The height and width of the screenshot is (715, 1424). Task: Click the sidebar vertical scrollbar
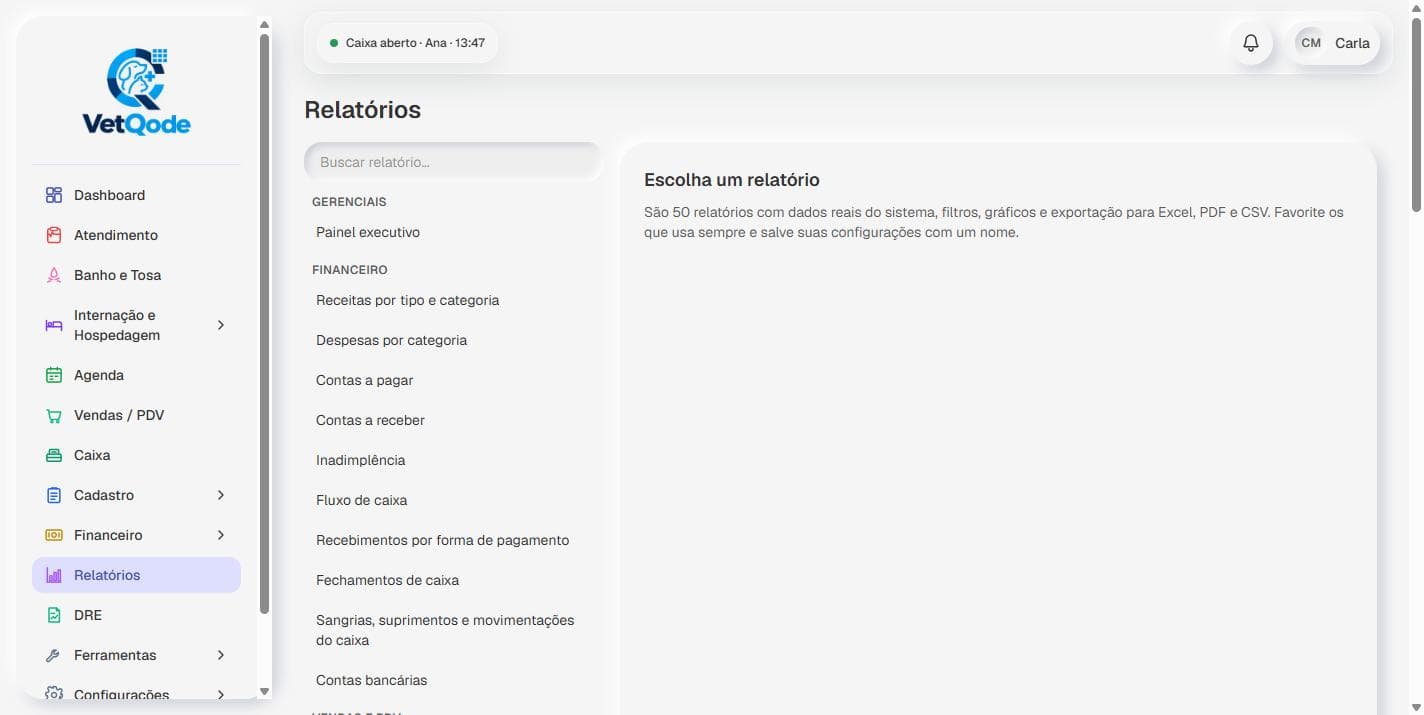pos(264,322)
